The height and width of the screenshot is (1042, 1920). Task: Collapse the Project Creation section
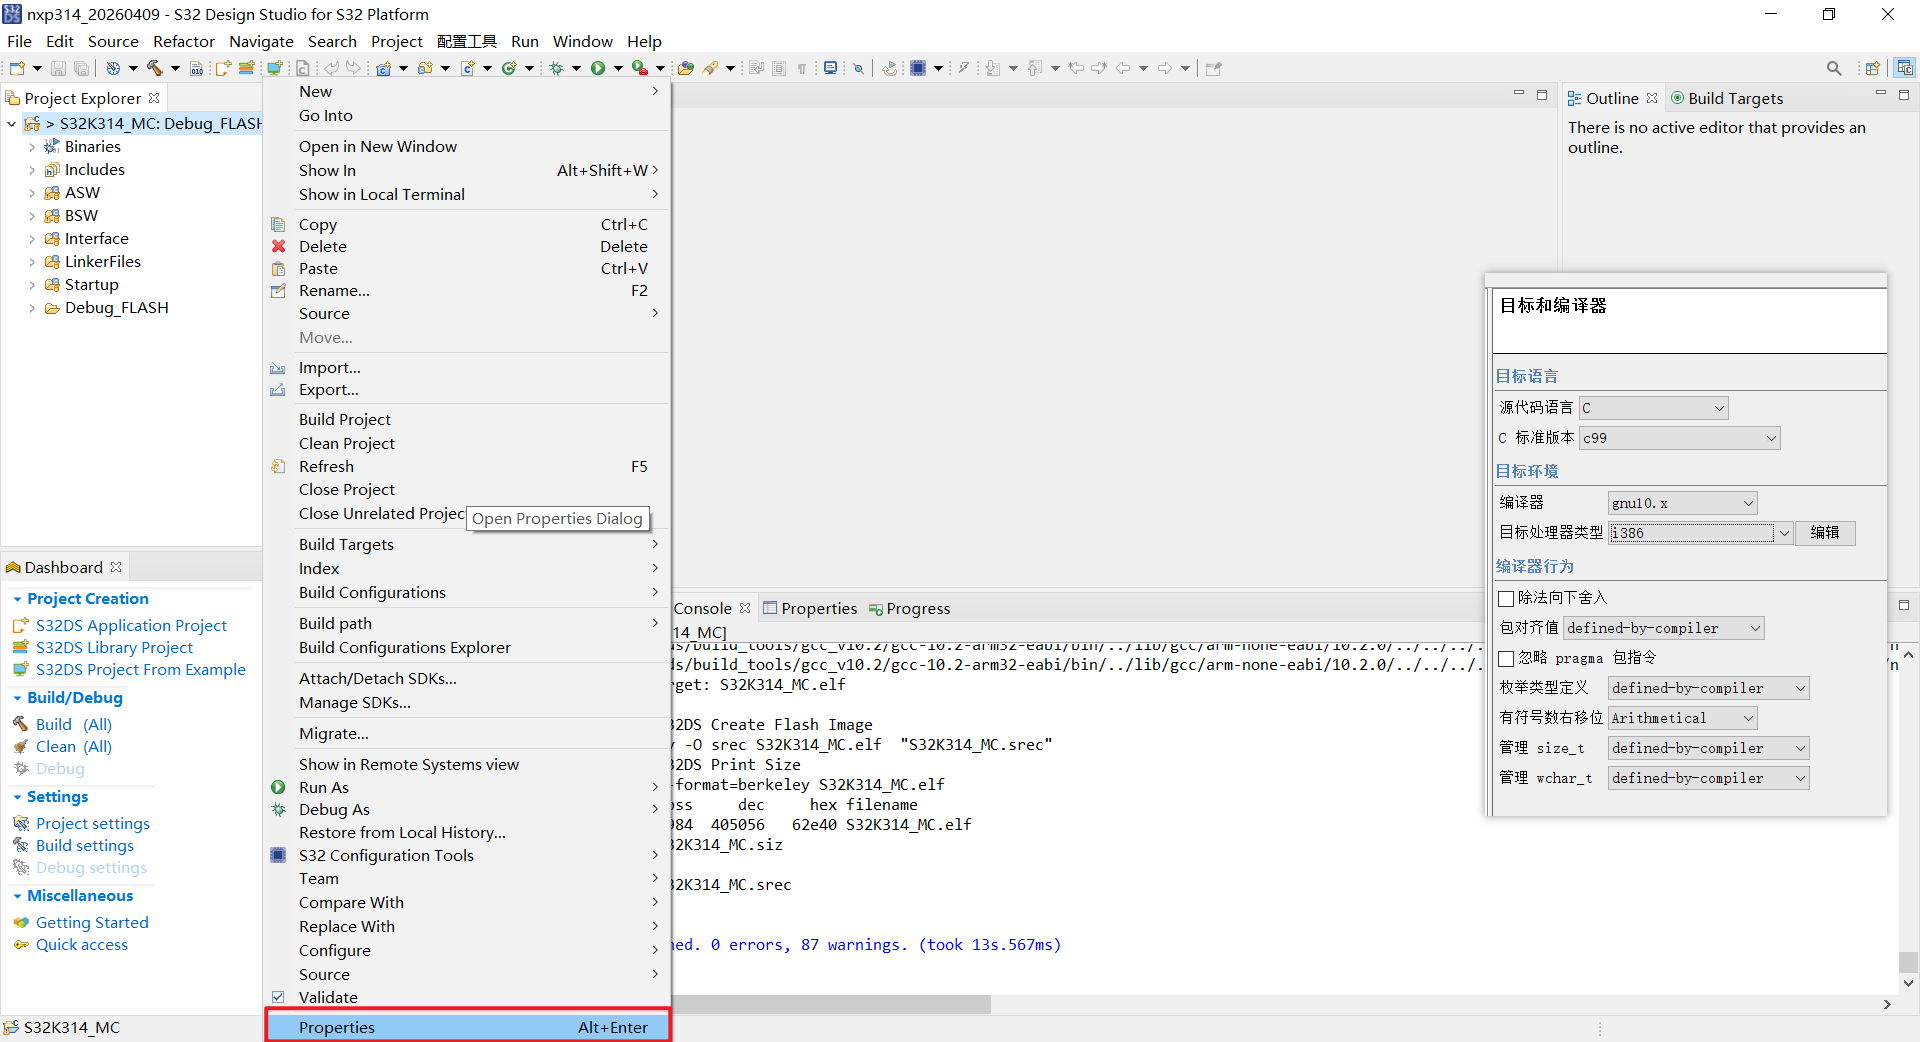tap(17, 599)
